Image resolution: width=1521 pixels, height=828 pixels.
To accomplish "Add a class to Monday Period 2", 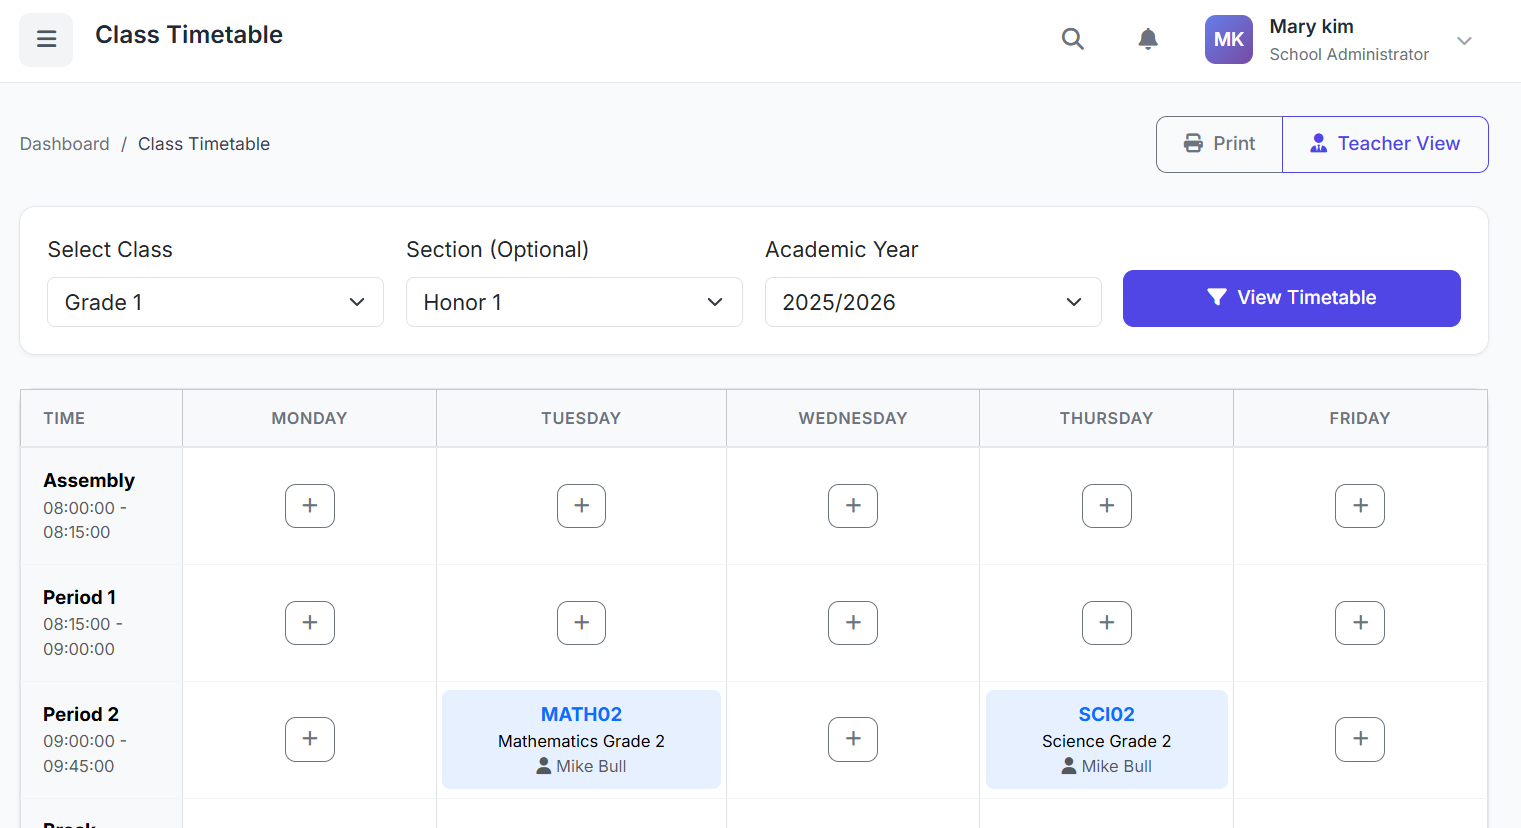I will pyautogui.click(x=310, y=739).
